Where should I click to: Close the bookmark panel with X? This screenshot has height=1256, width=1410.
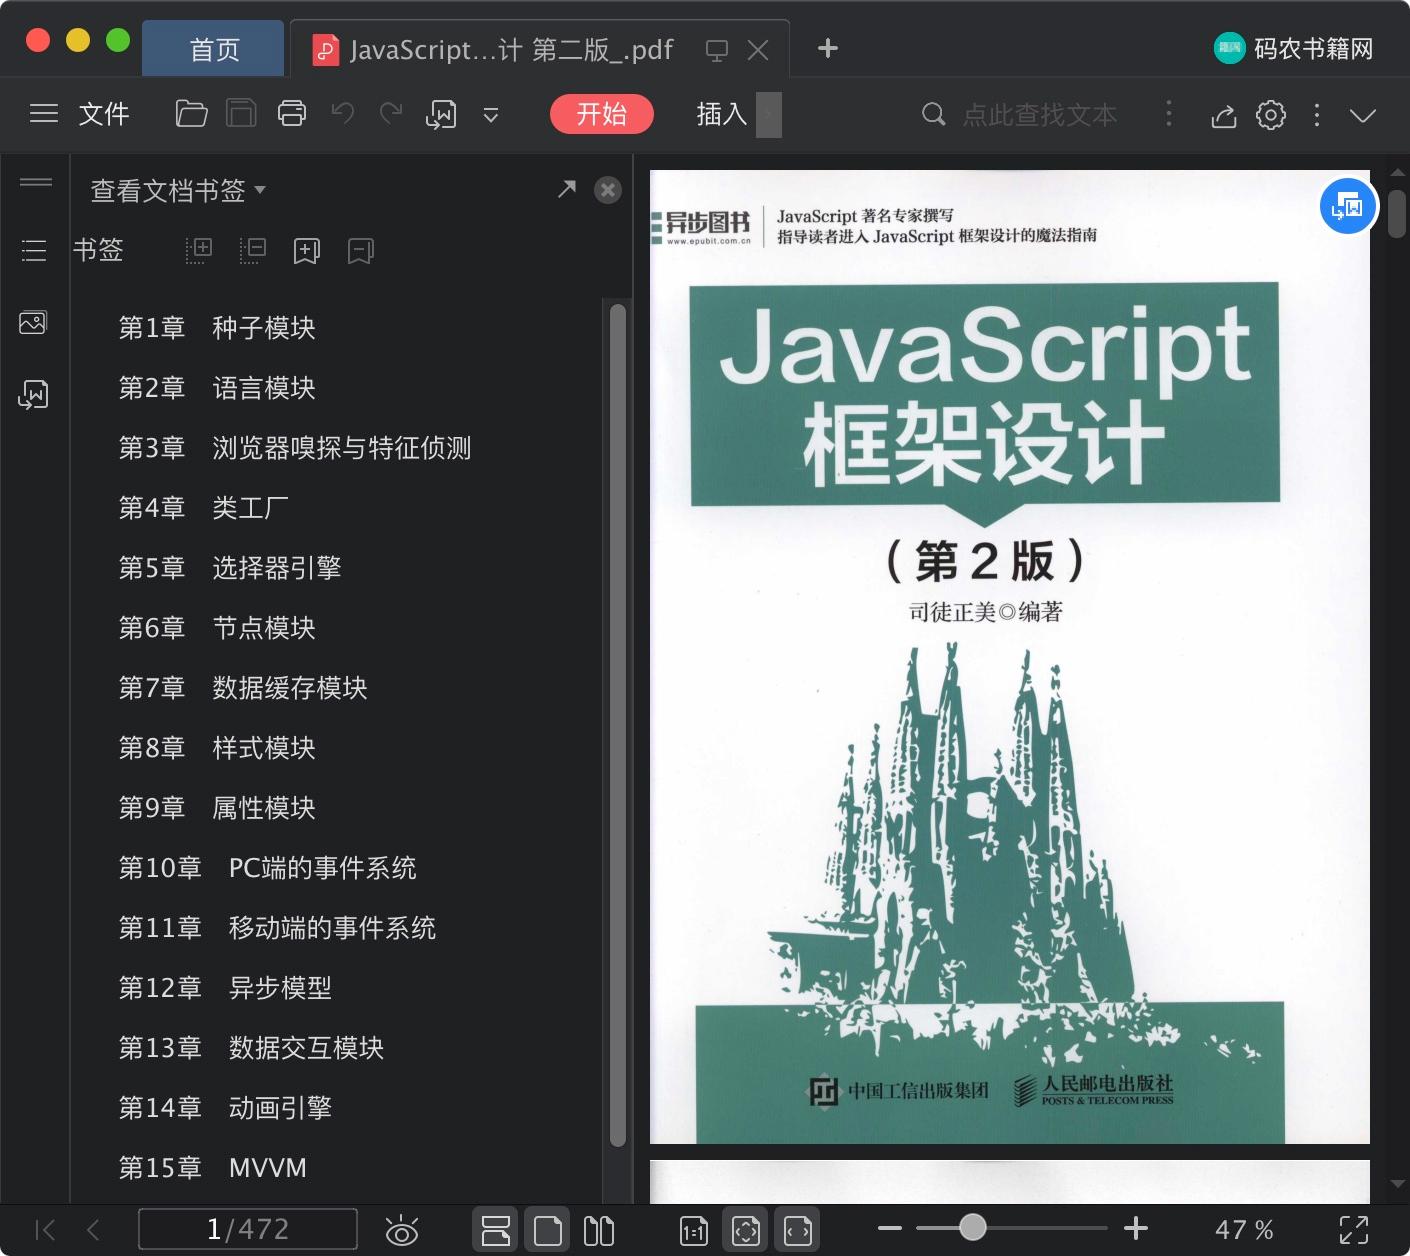(x=608, y=190)
